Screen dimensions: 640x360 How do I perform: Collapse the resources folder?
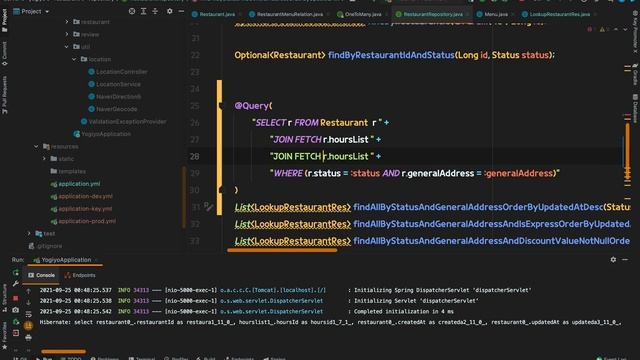click(x=36, y=146)
